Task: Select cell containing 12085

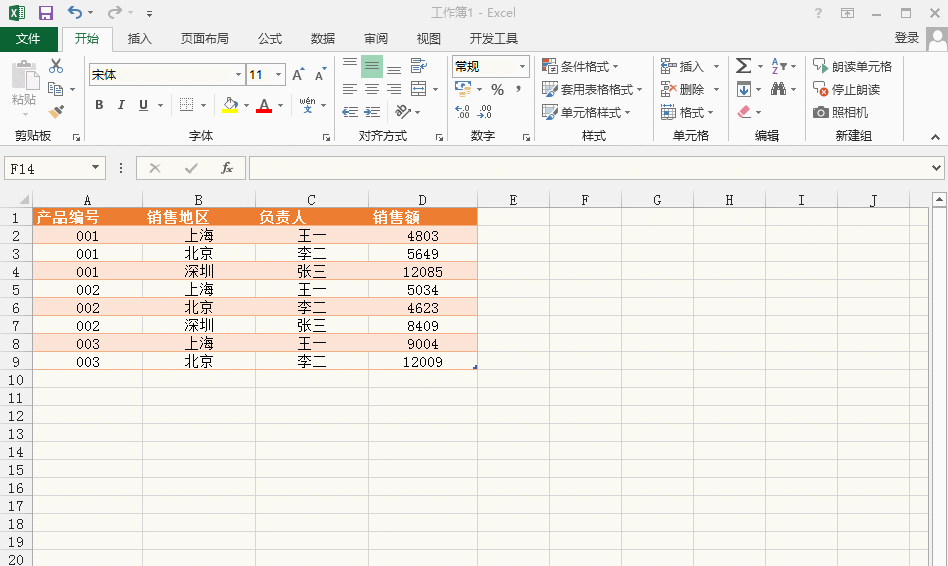Action: click(423, 272)
